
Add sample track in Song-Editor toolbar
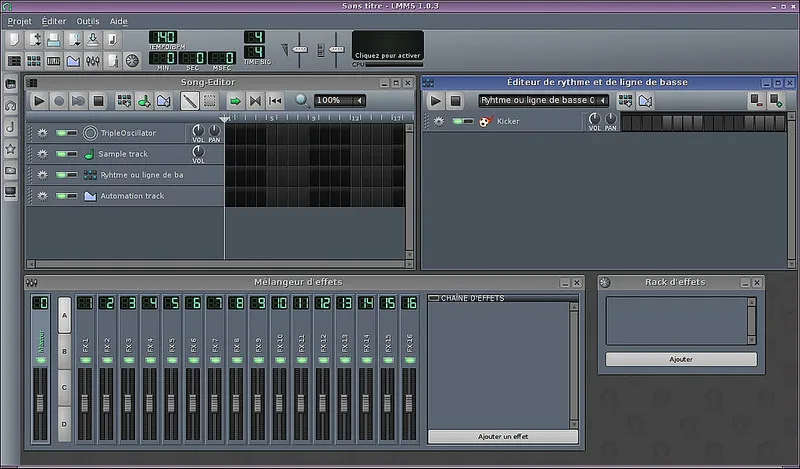pos(143,100)
